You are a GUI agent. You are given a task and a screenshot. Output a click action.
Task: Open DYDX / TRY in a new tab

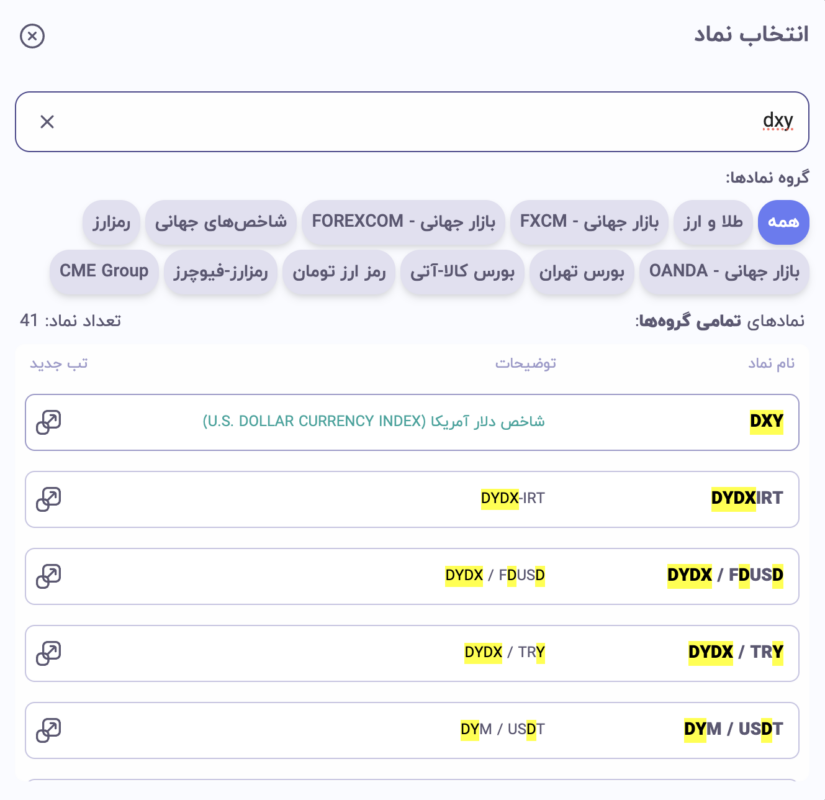48,652
